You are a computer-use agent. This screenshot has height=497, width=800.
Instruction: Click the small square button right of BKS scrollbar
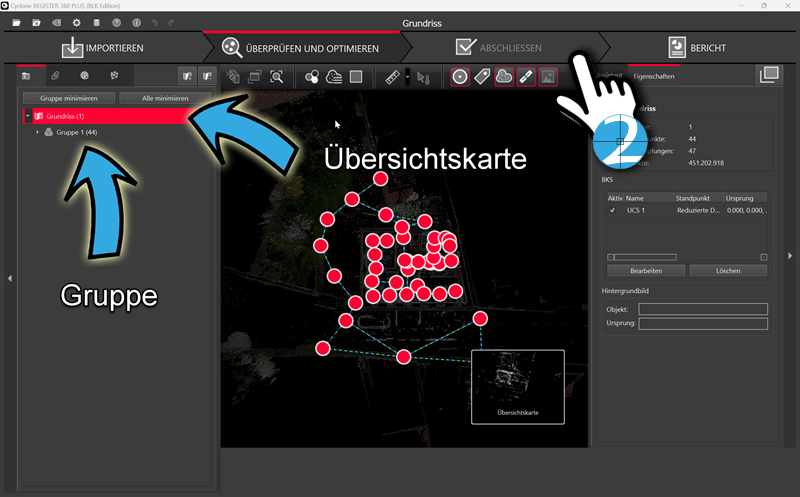pyautogui.click(x=764, y=257)
